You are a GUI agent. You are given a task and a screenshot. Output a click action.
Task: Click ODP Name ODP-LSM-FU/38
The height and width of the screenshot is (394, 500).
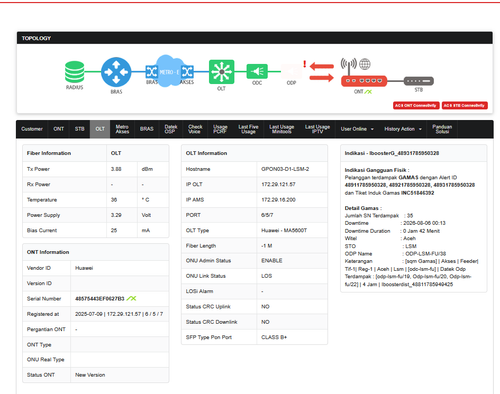(x=426, y=254)
